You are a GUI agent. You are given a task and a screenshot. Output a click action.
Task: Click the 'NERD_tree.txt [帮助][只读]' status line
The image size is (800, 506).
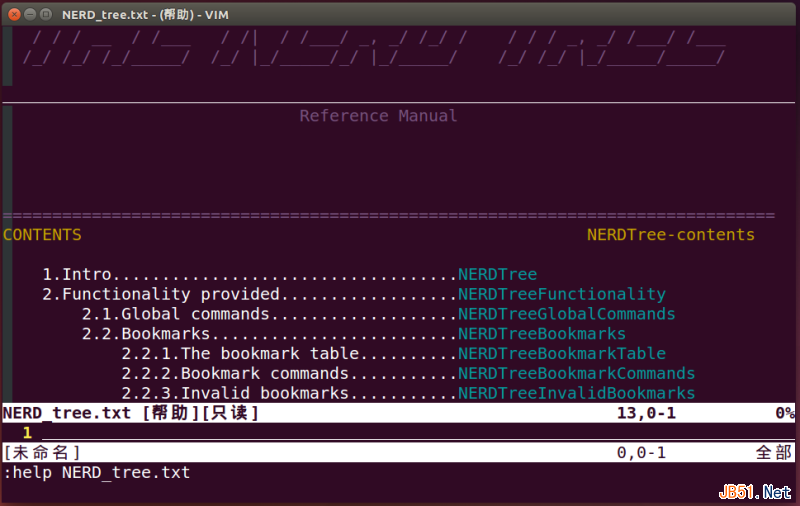(x=399, y=413)
